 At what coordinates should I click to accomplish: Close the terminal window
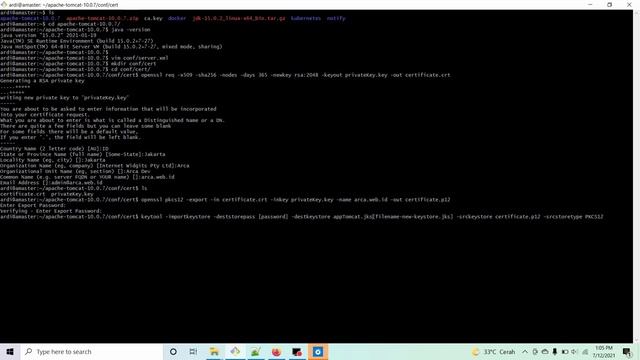pyautogui.click(x=629, y=4)
